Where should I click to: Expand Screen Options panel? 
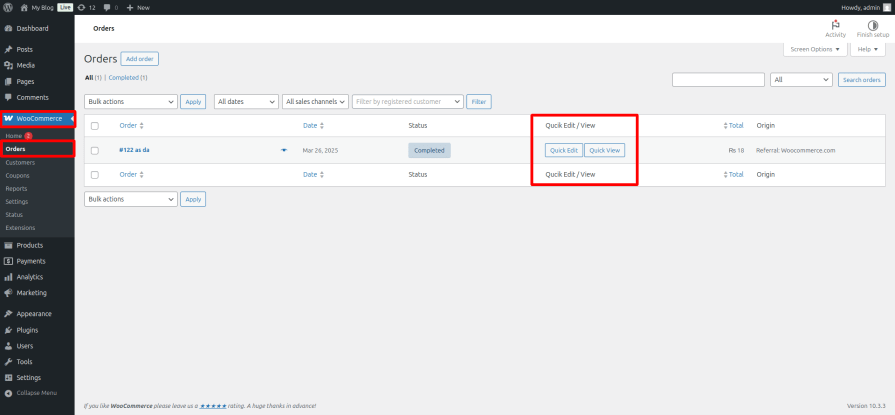coord(815,49)
